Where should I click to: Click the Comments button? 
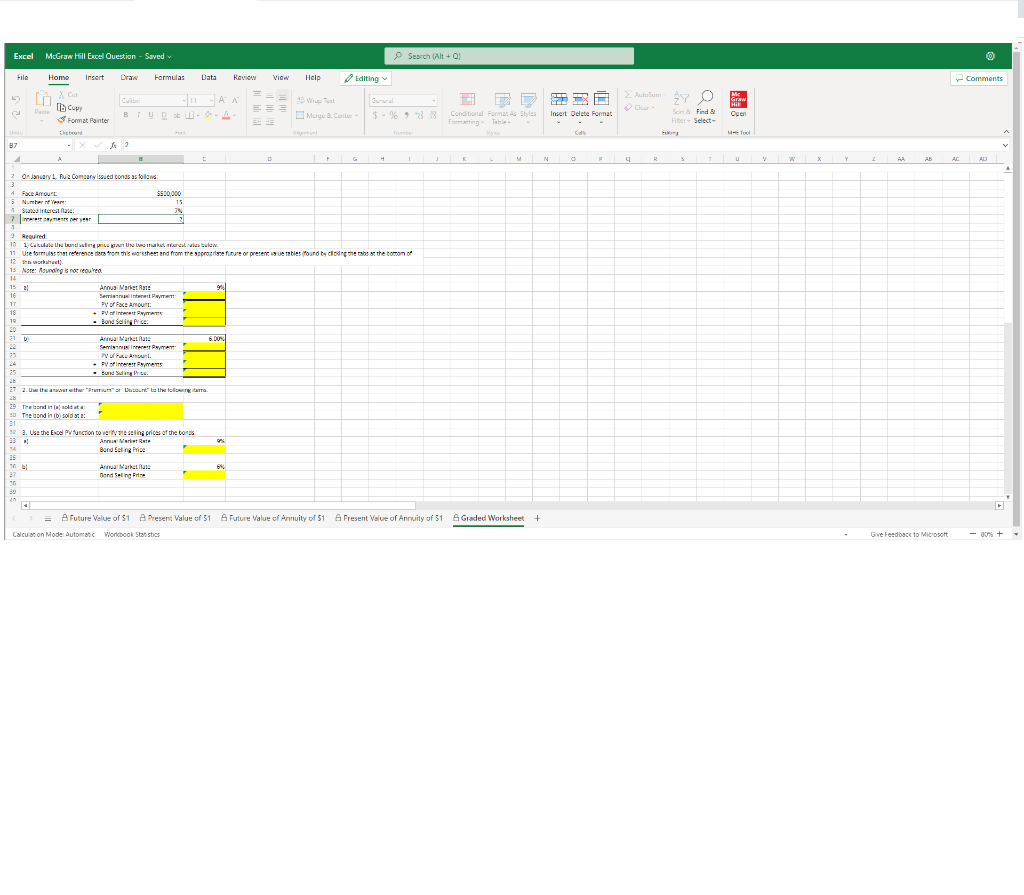point(978,77)
